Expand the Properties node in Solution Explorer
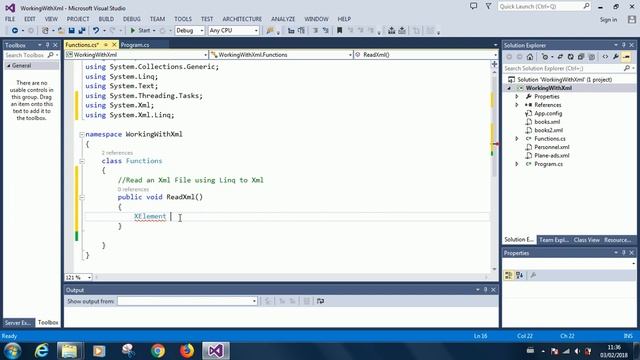640x360 pixels. point(517,97)
